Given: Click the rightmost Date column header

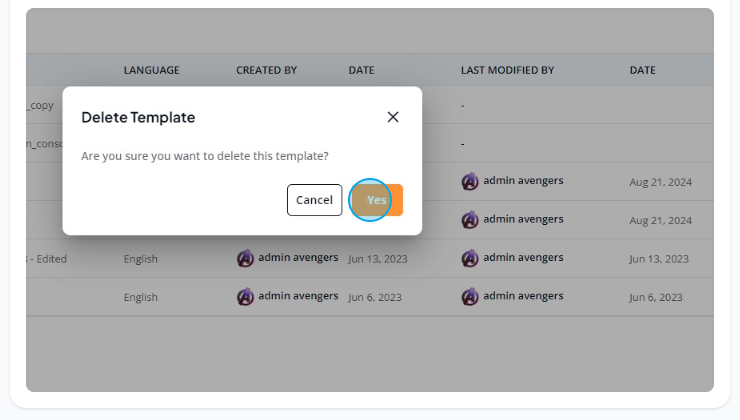Looking at the screenshot, I should [642, 70].
